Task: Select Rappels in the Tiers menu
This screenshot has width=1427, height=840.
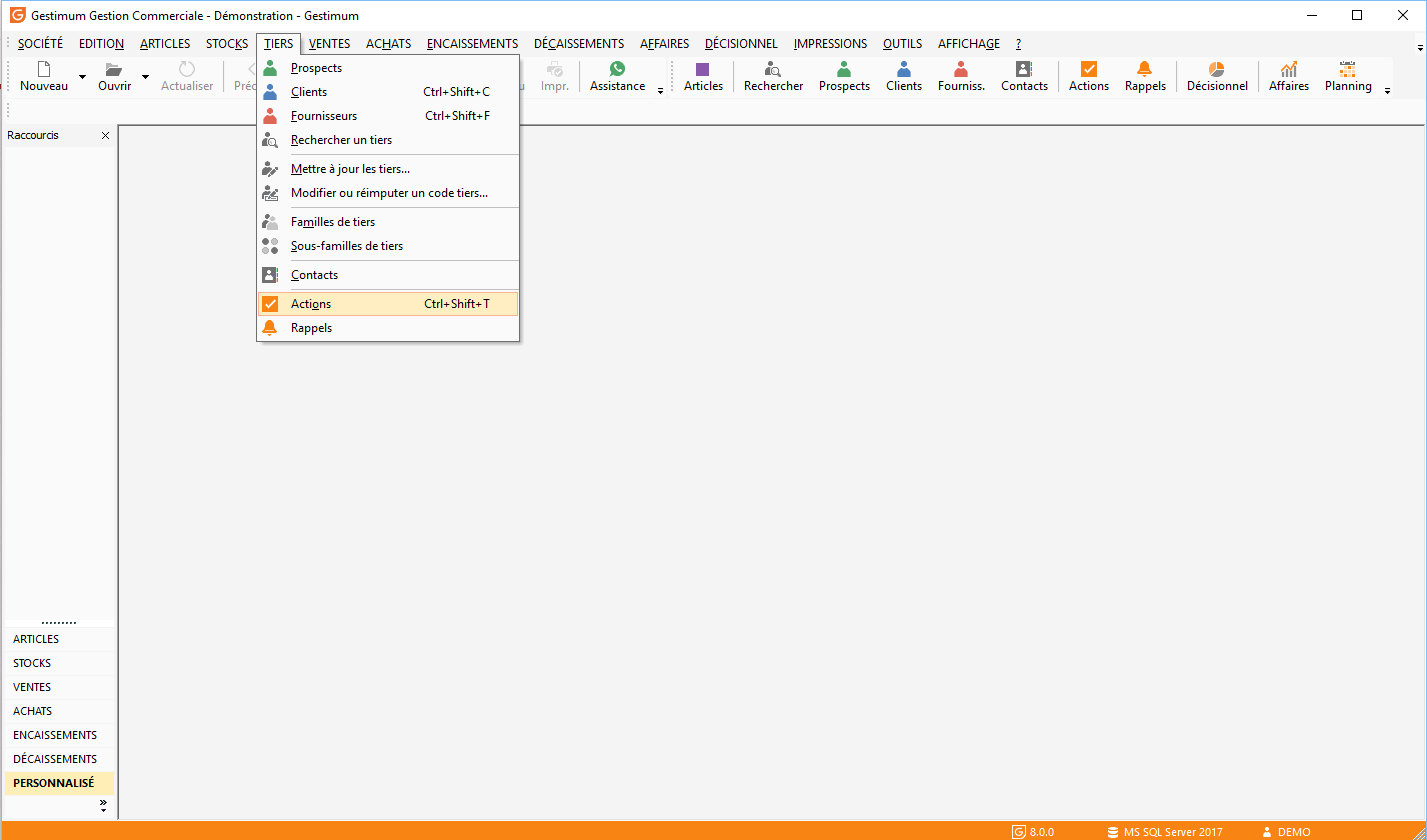Action: pos(388,328)
